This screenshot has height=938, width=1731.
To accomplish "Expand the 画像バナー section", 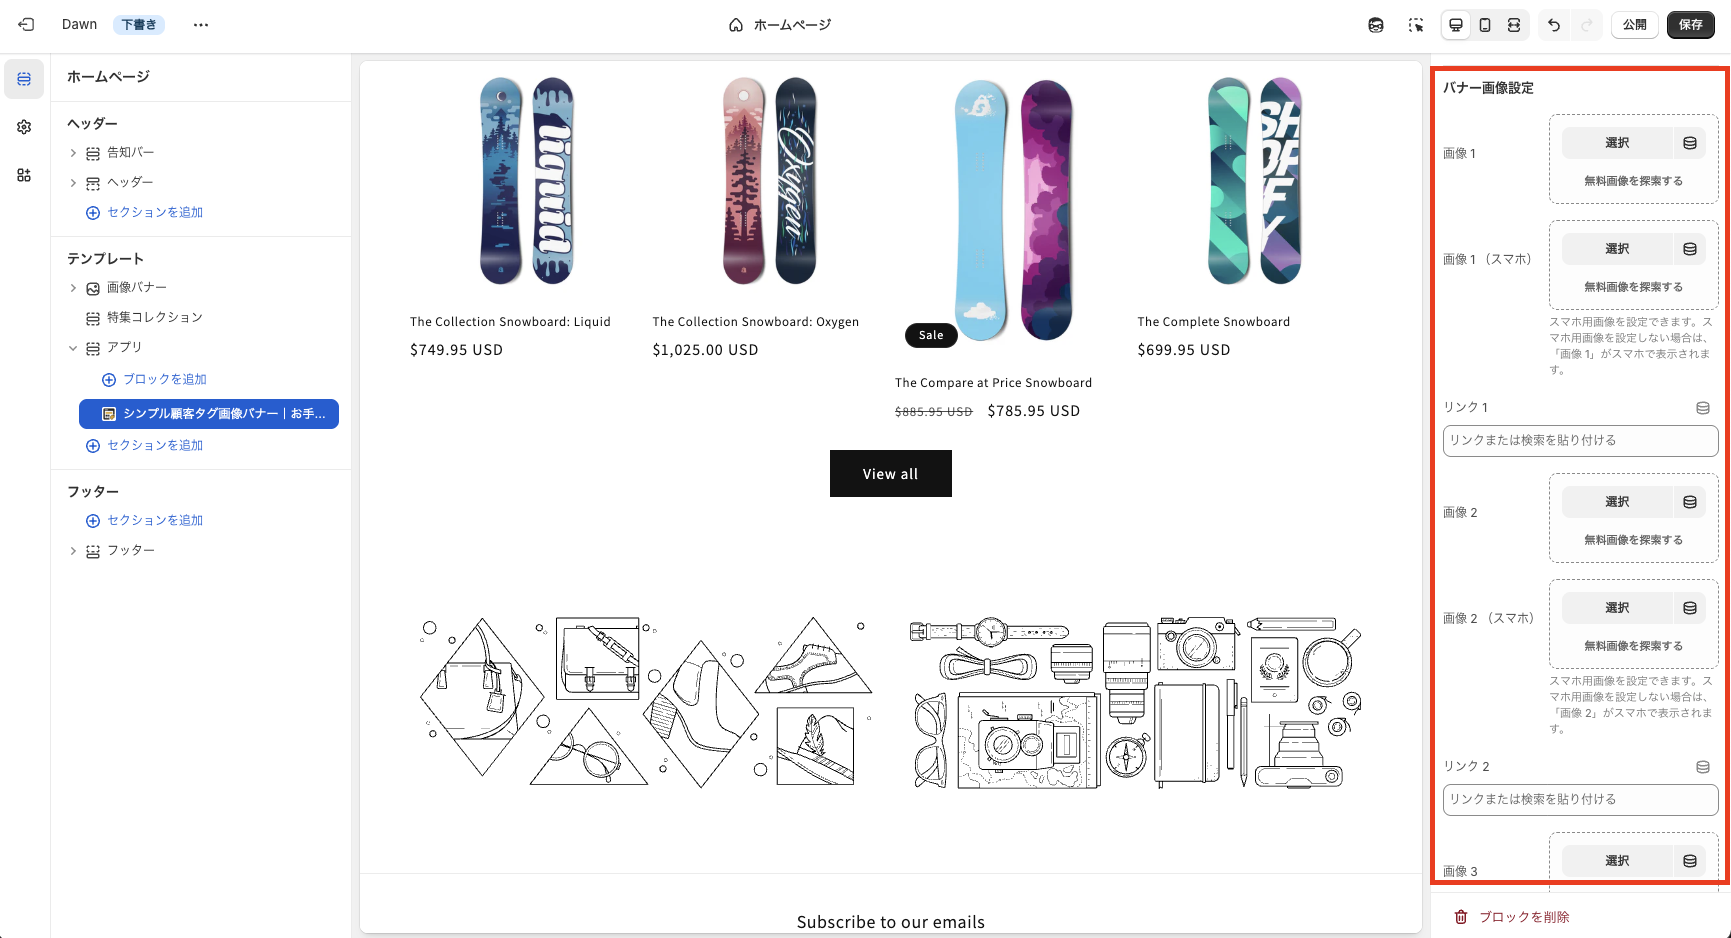I will pos(73,288).
